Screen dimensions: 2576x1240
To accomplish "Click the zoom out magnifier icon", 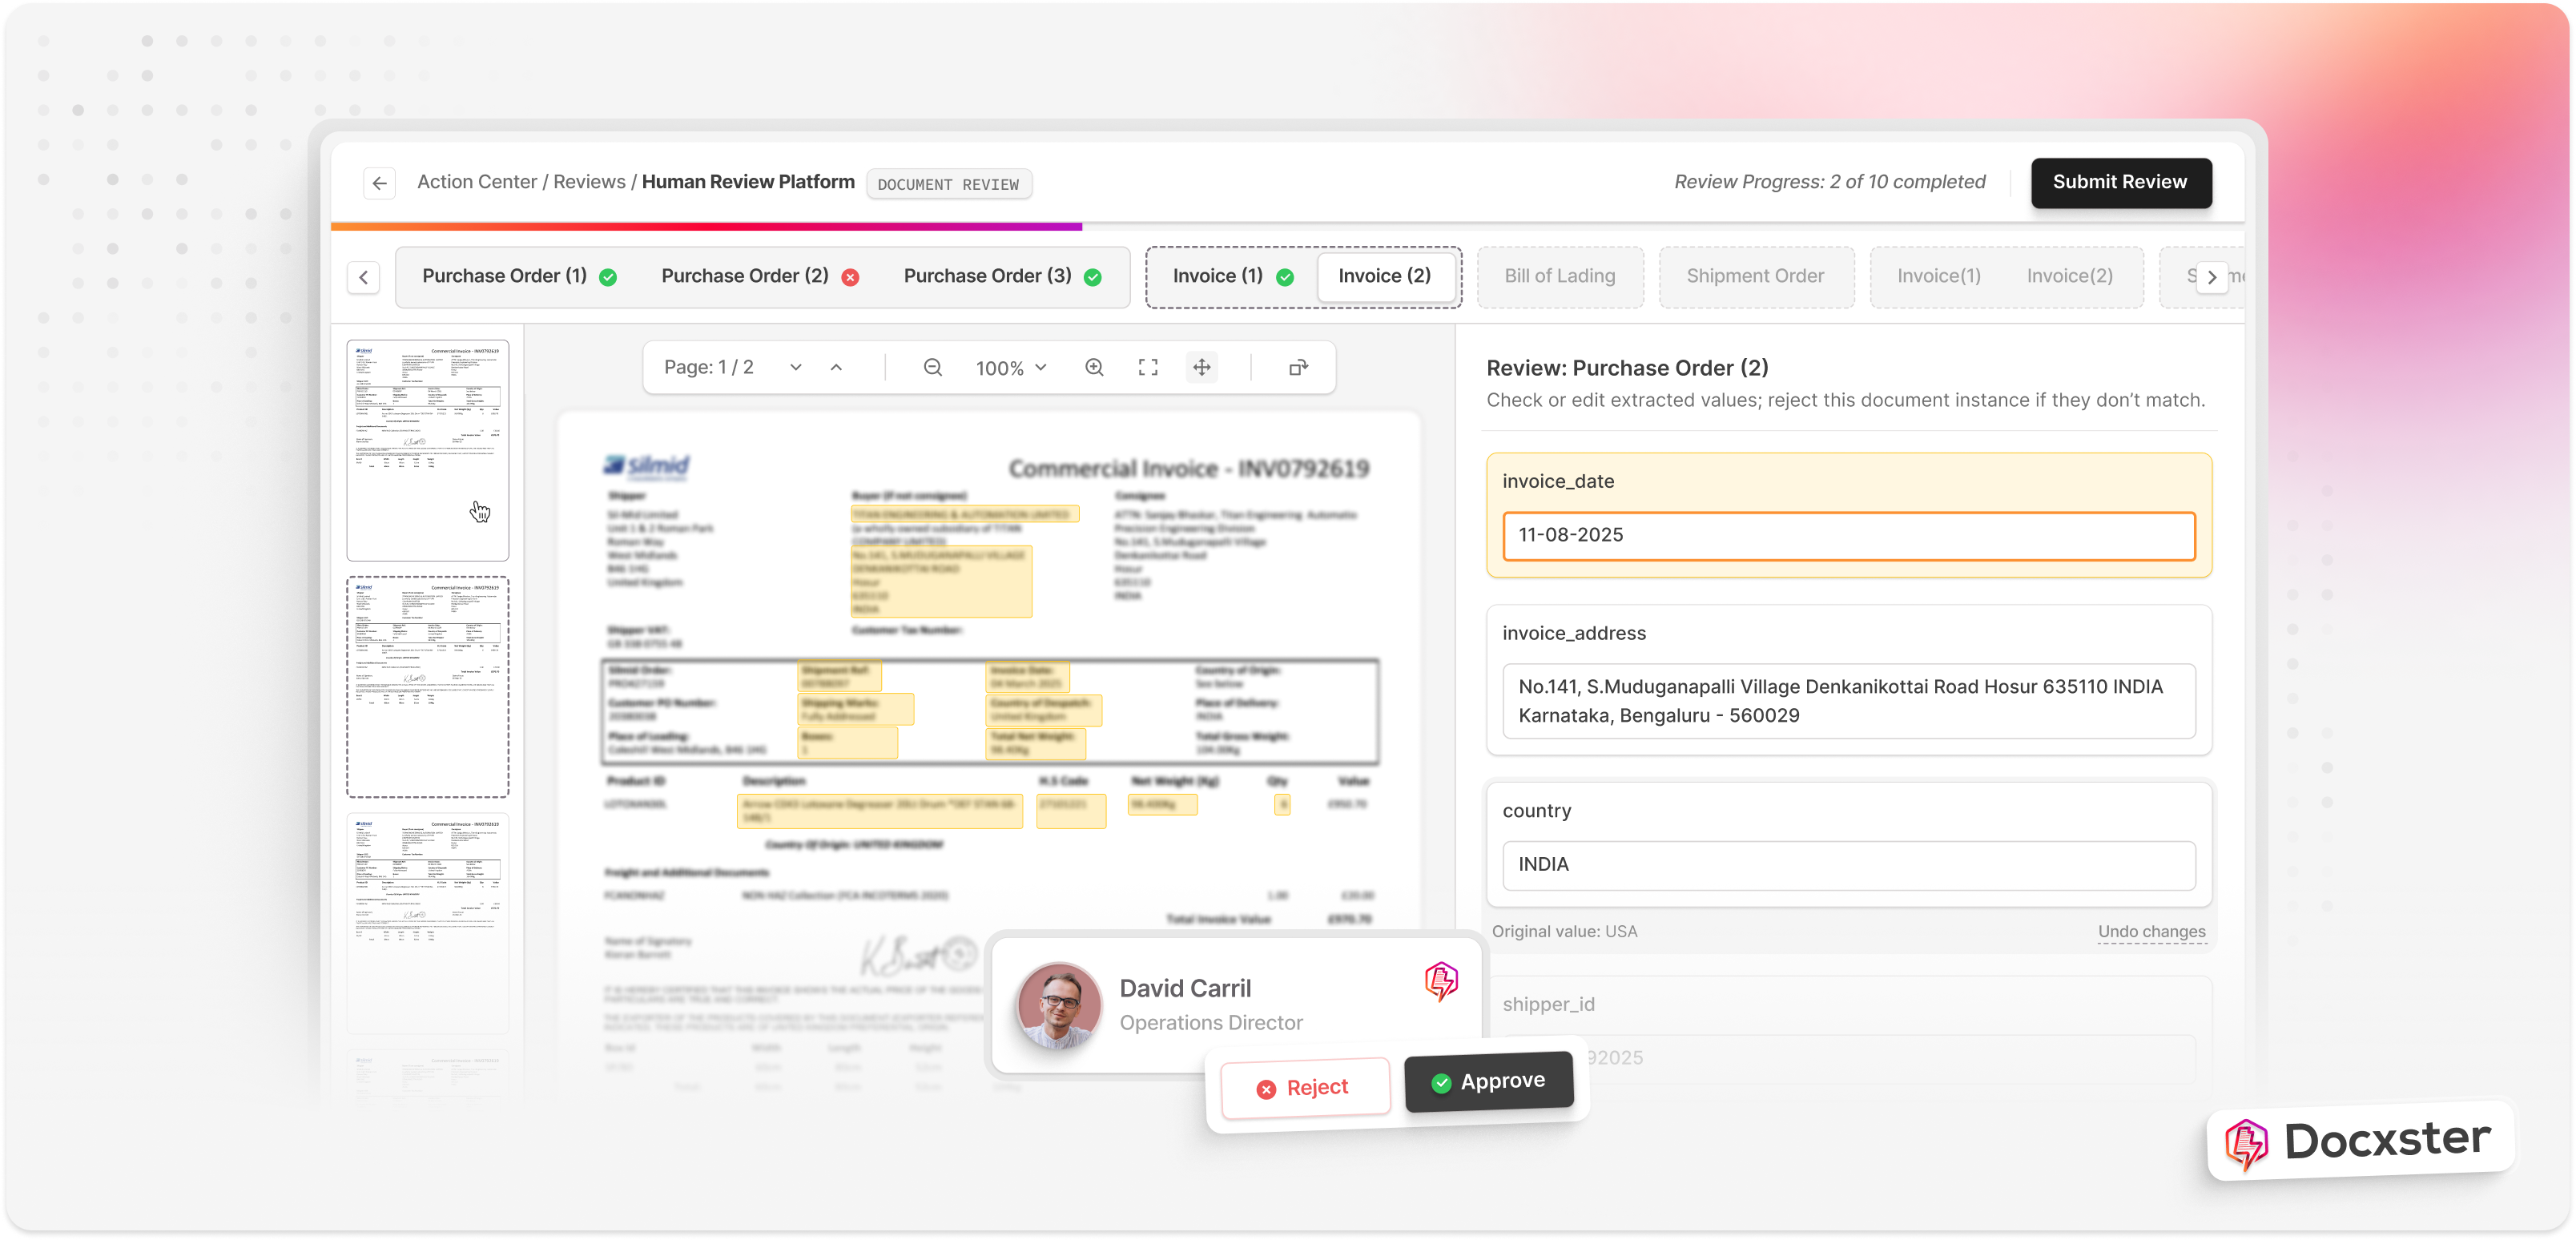I will (932, 368).
